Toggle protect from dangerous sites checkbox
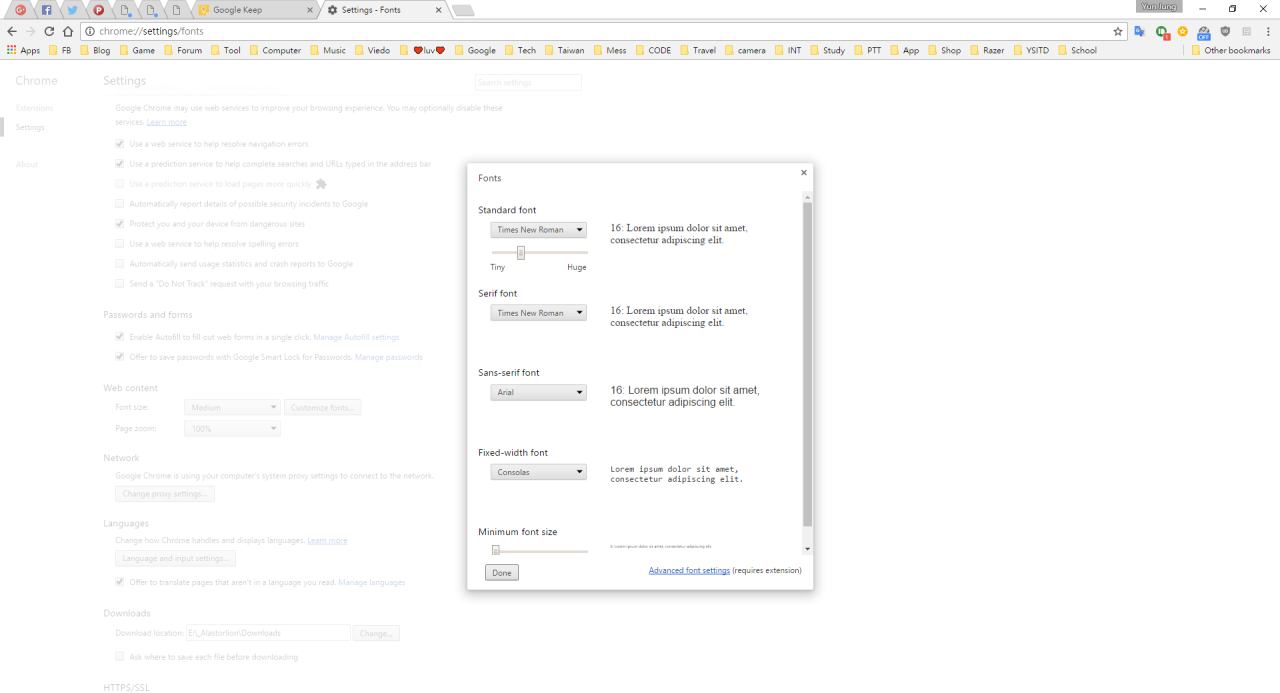The image size is (1280, 693). point(120,224)
